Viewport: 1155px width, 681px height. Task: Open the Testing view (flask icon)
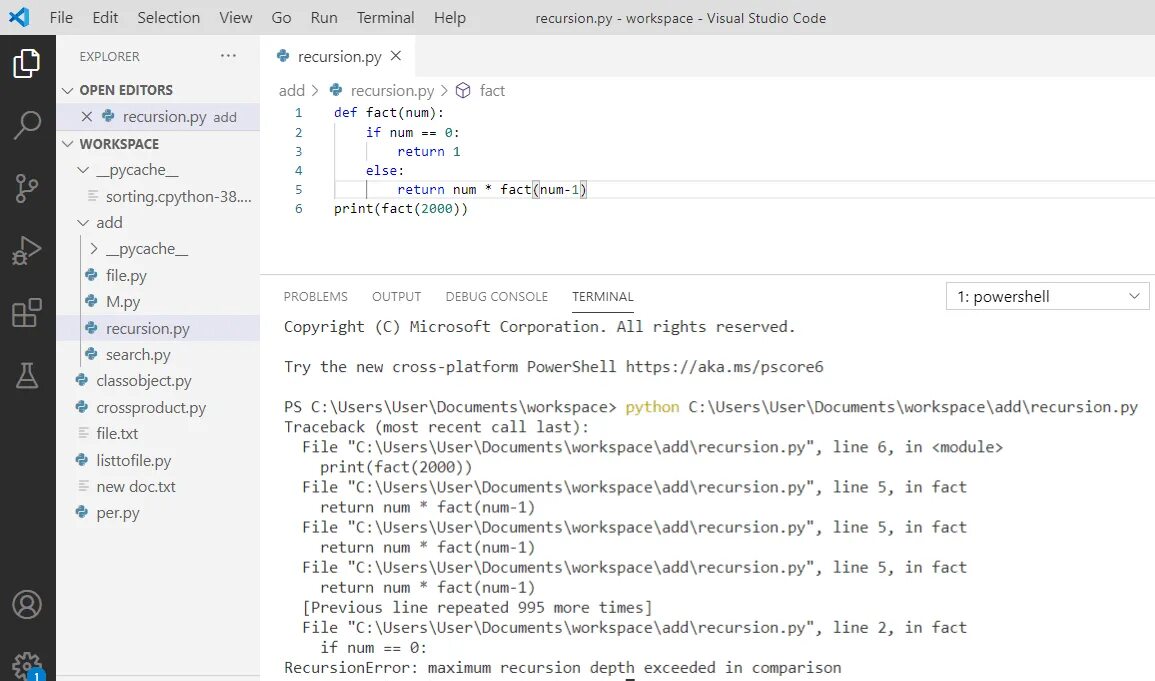pos(27,375)
